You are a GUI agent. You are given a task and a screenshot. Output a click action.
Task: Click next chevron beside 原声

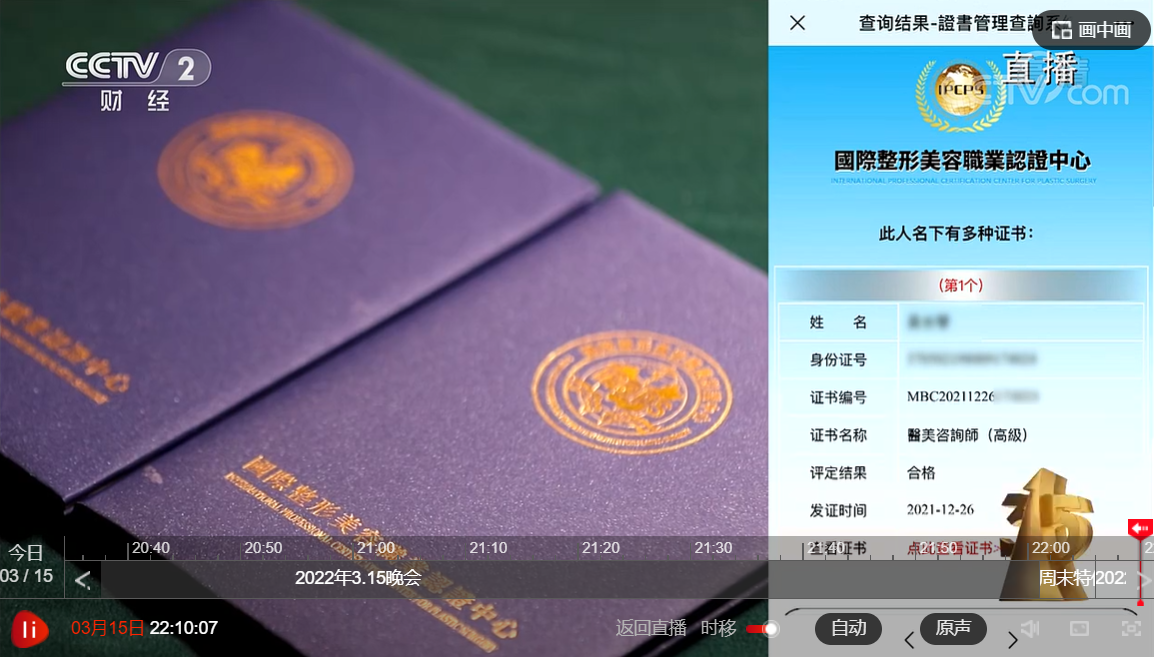click(1012, 640)
